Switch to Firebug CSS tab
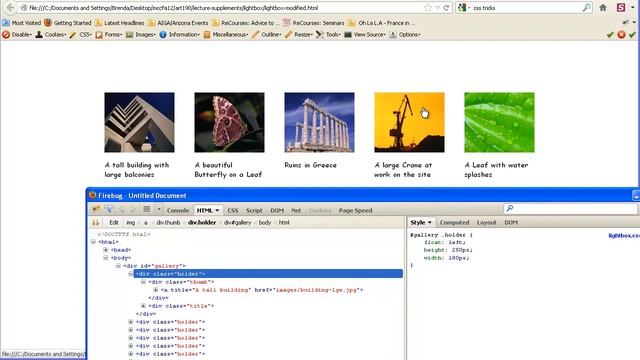Image resolution: width=640 pixels, height=360 pixels. pyautogui.click(x=233, y=211)
